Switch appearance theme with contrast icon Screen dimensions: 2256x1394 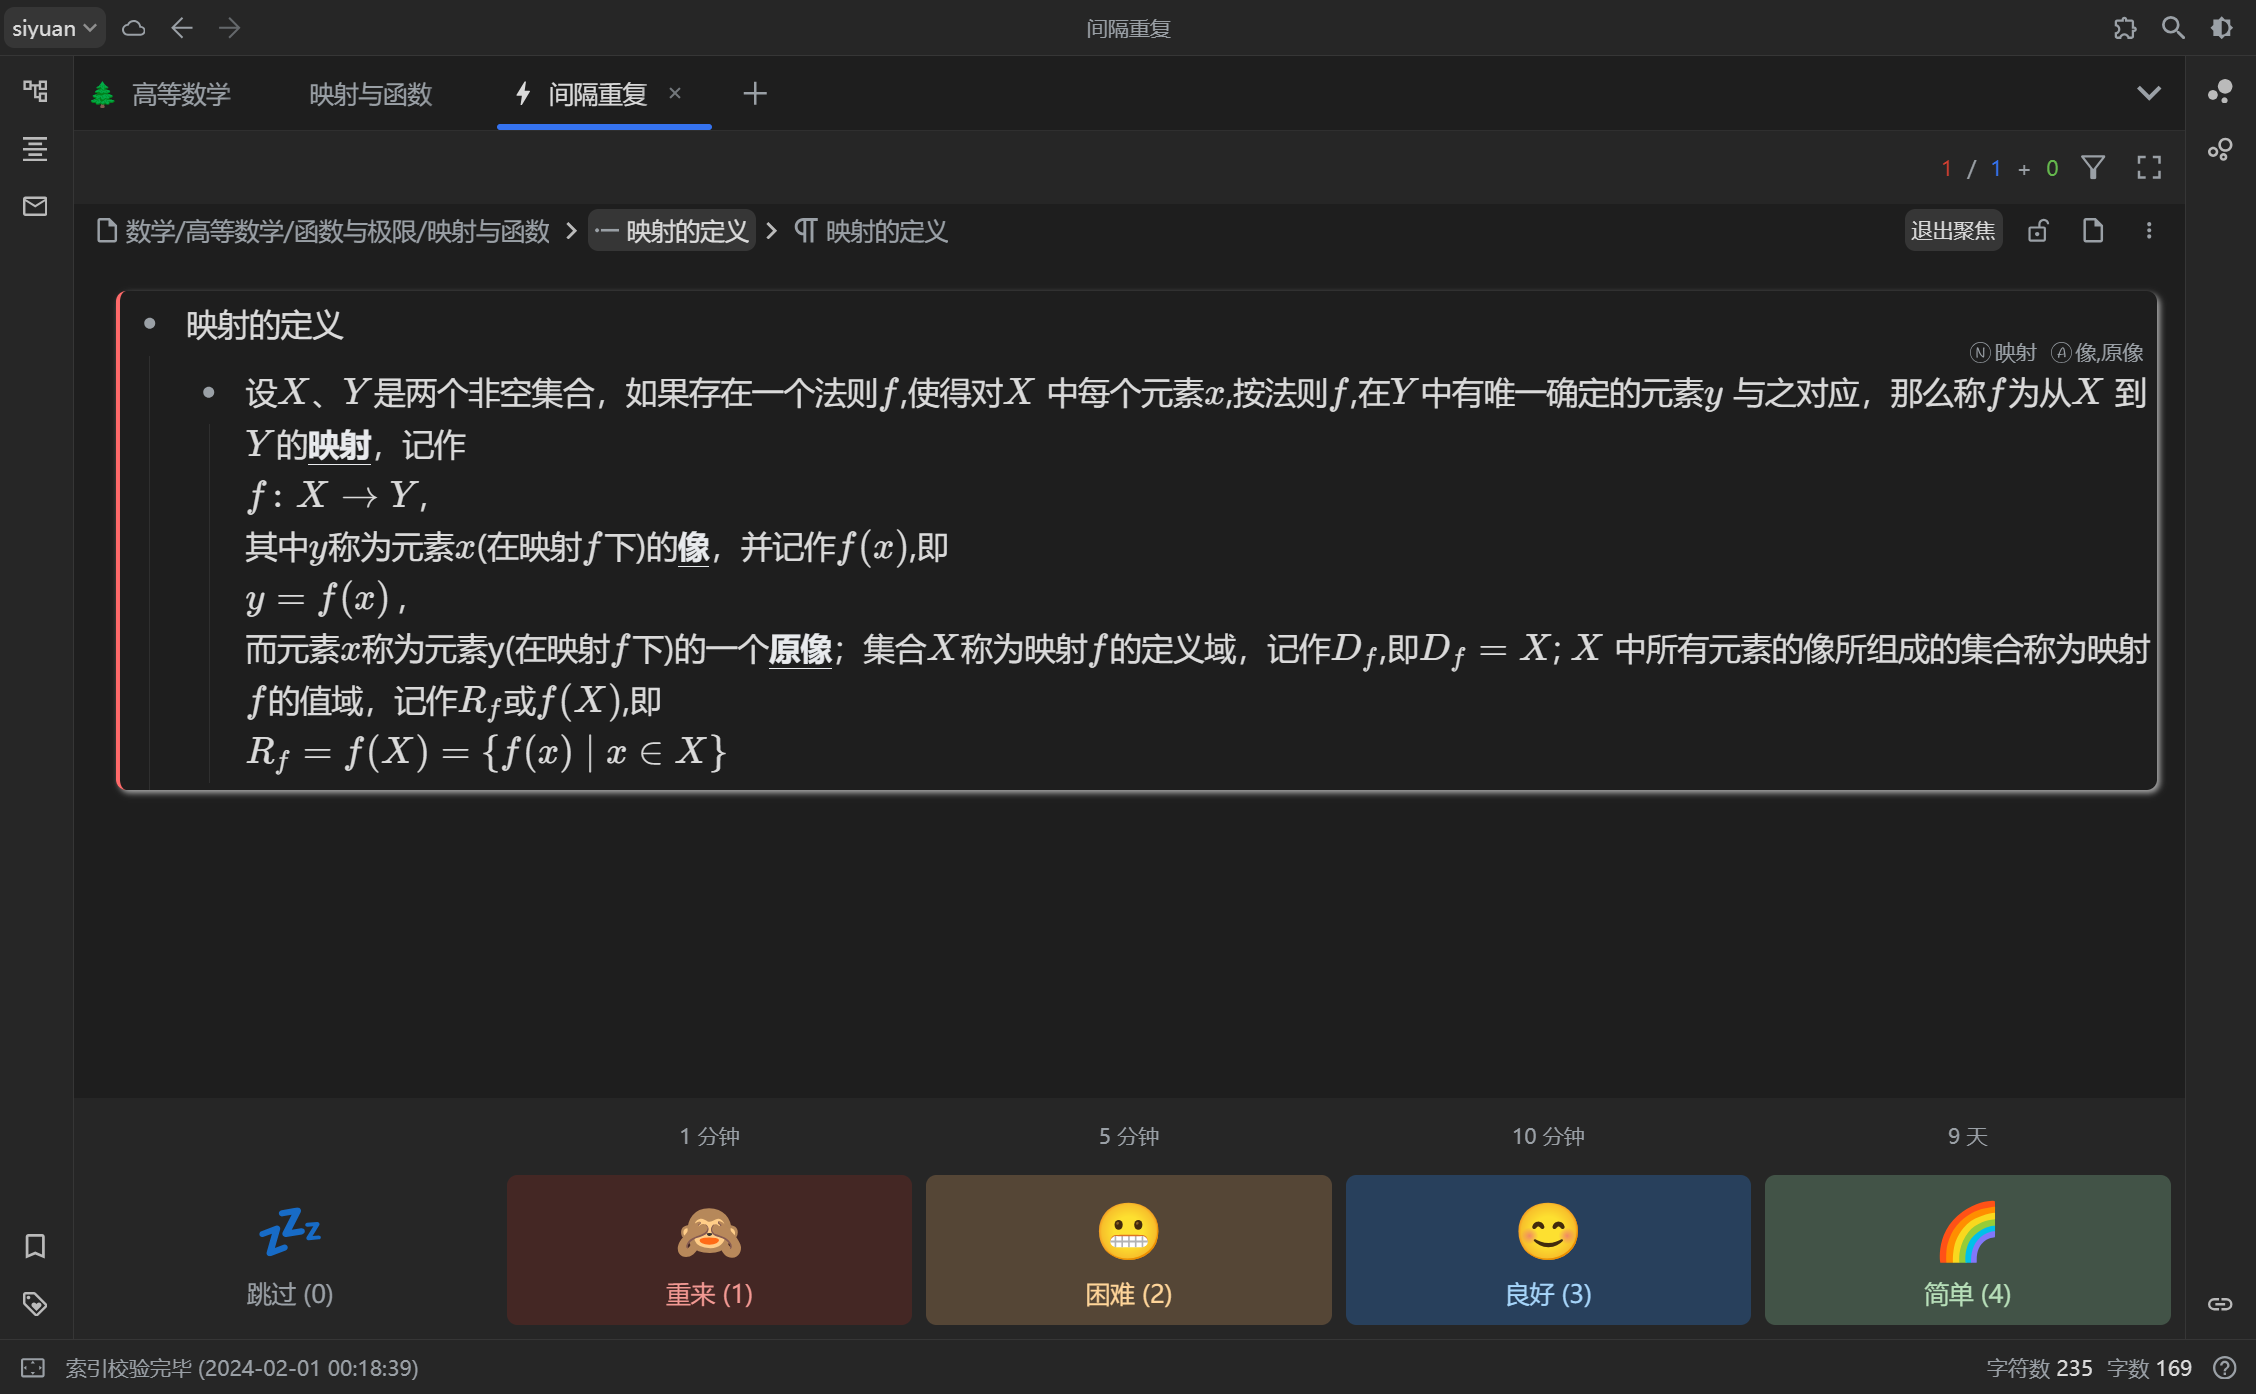tap(2221, 27)
